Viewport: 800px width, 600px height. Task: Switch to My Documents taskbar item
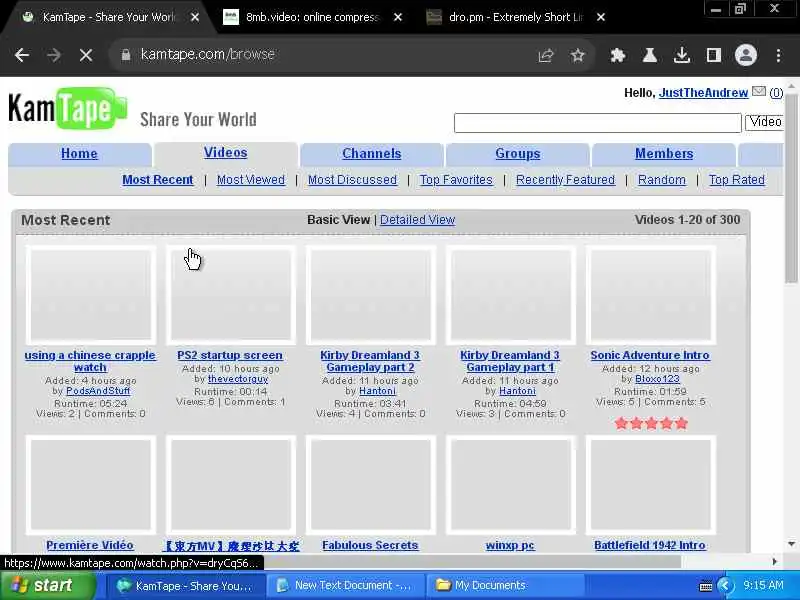click(x=506, y=585)
